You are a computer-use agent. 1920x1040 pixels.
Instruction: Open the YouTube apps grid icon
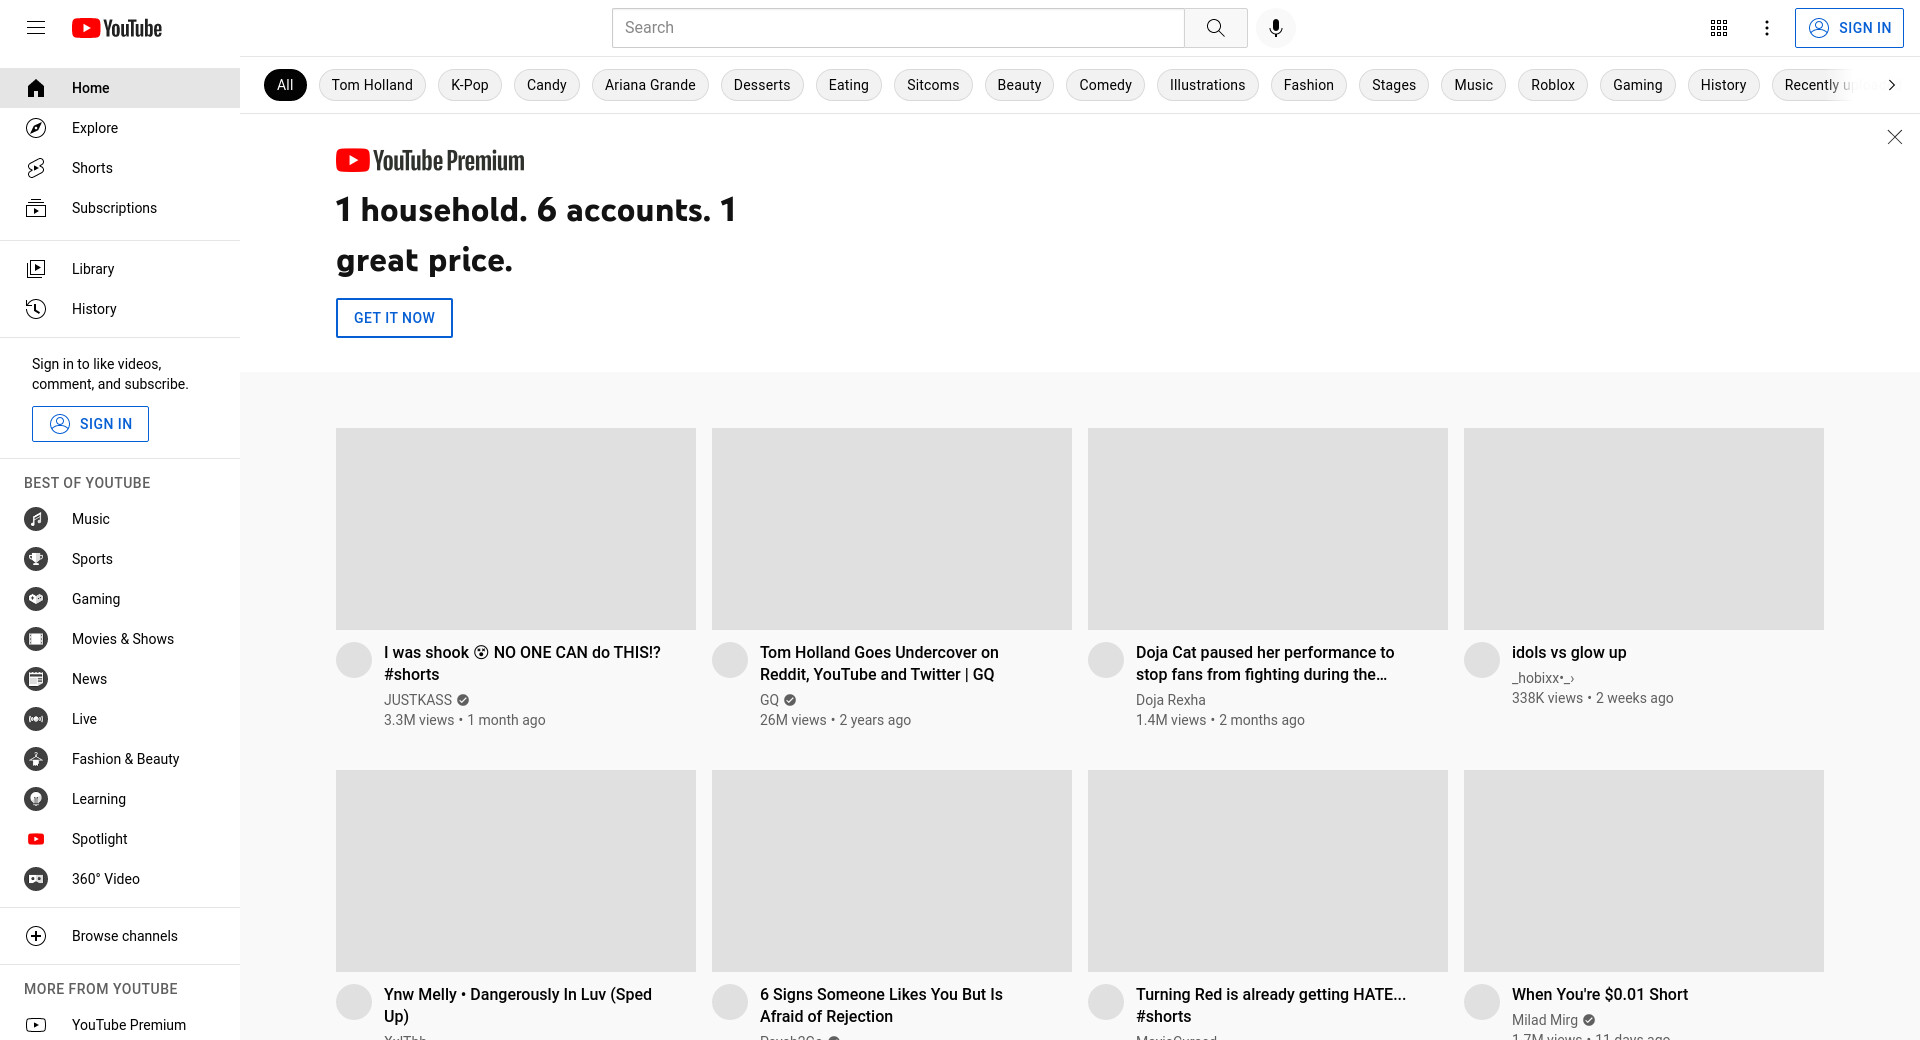coord(1719,28)
